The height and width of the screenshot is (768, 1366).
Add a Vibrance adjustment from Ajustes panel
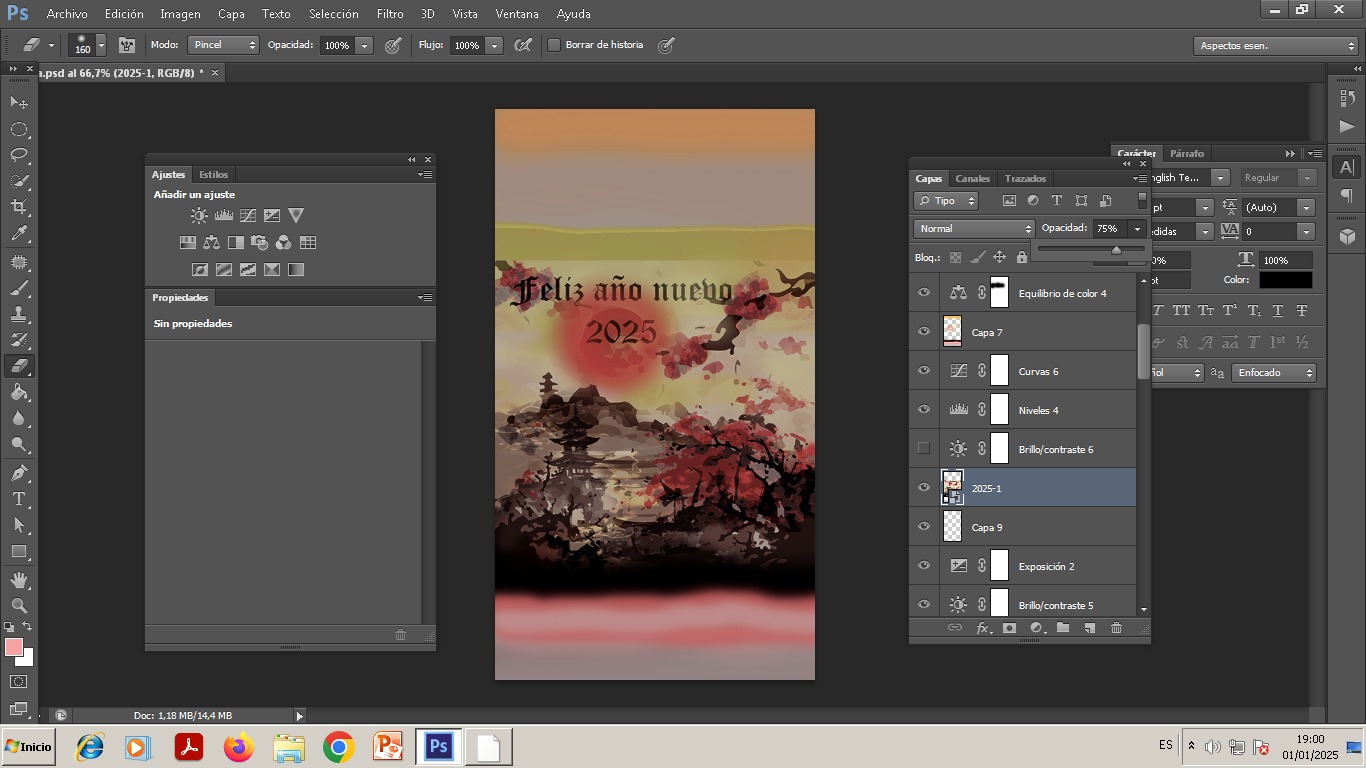(296, 215)
